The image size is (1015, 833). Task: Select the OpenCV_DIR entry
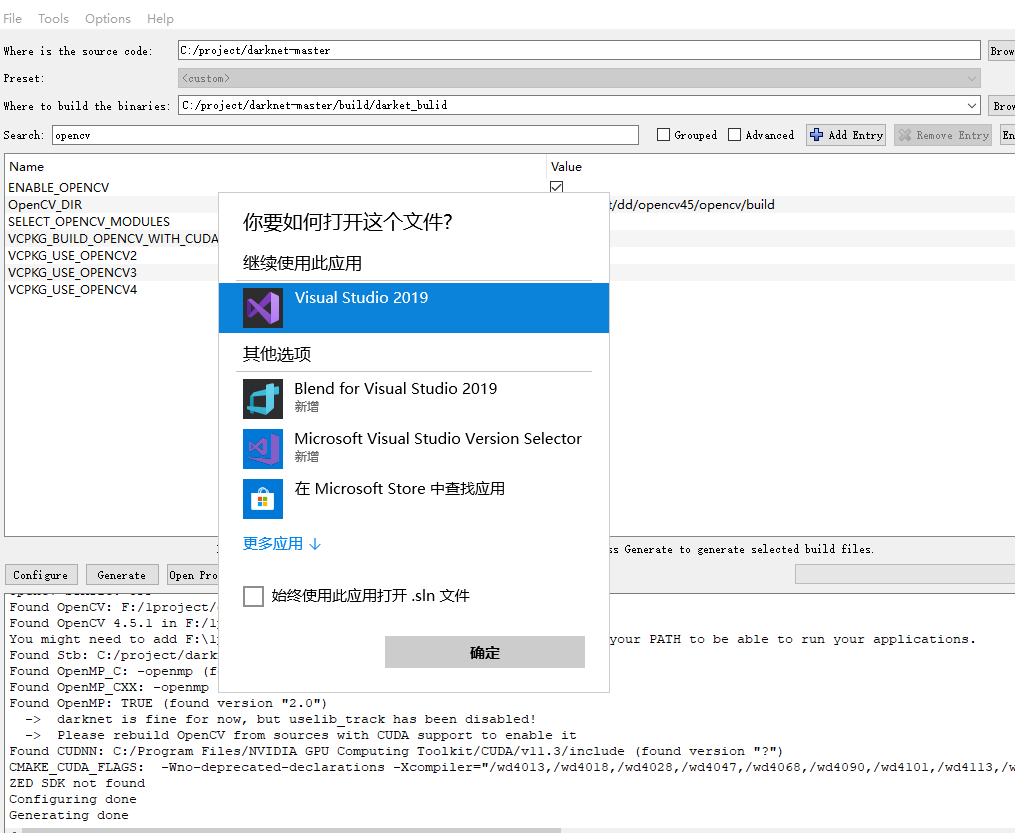point(45,205)
